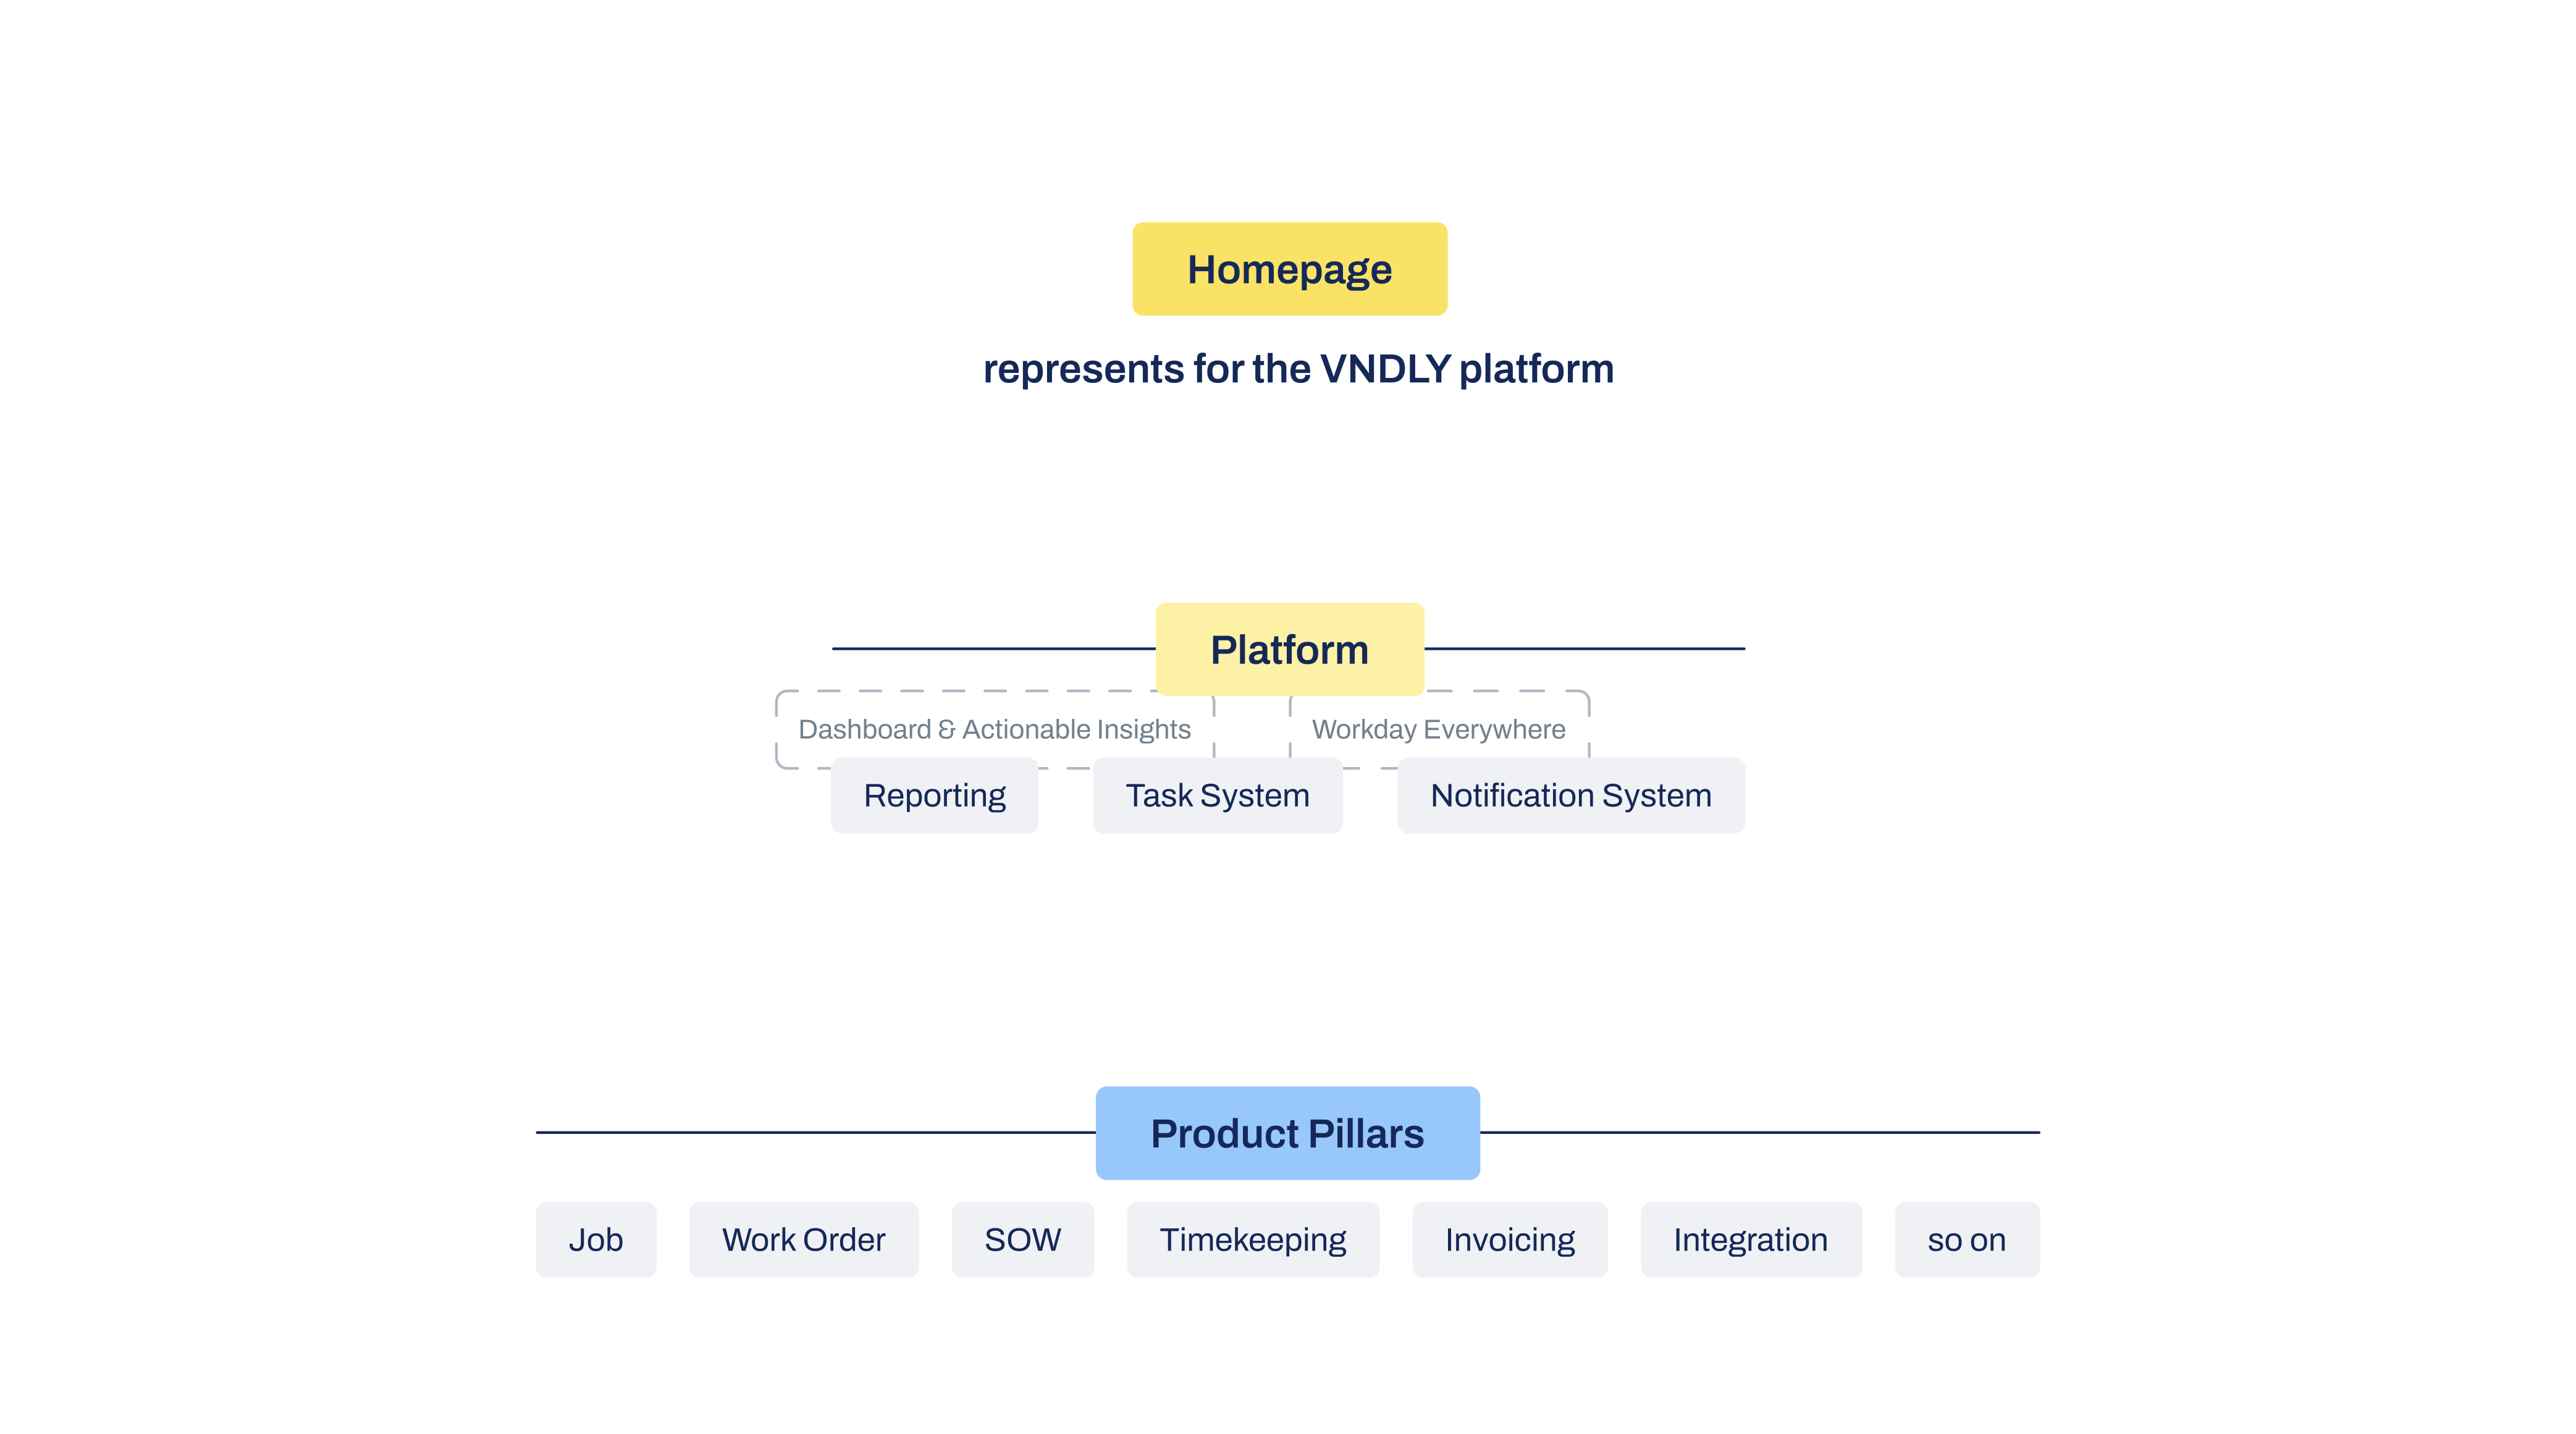
Task: Click the Platform heading box
Action: (1289, 649)
